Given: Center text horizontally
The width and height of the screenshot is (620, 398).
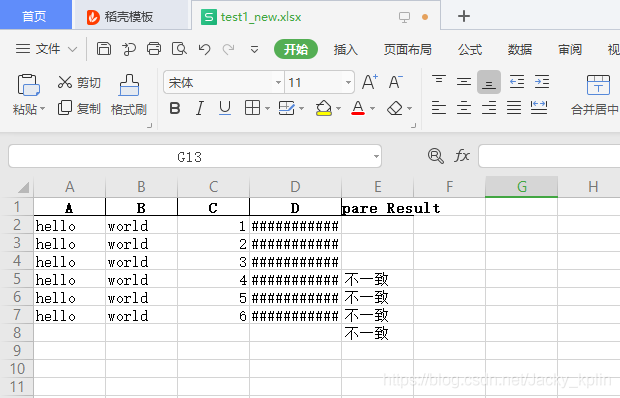Looking at the screenshot, I should point(464,108).
